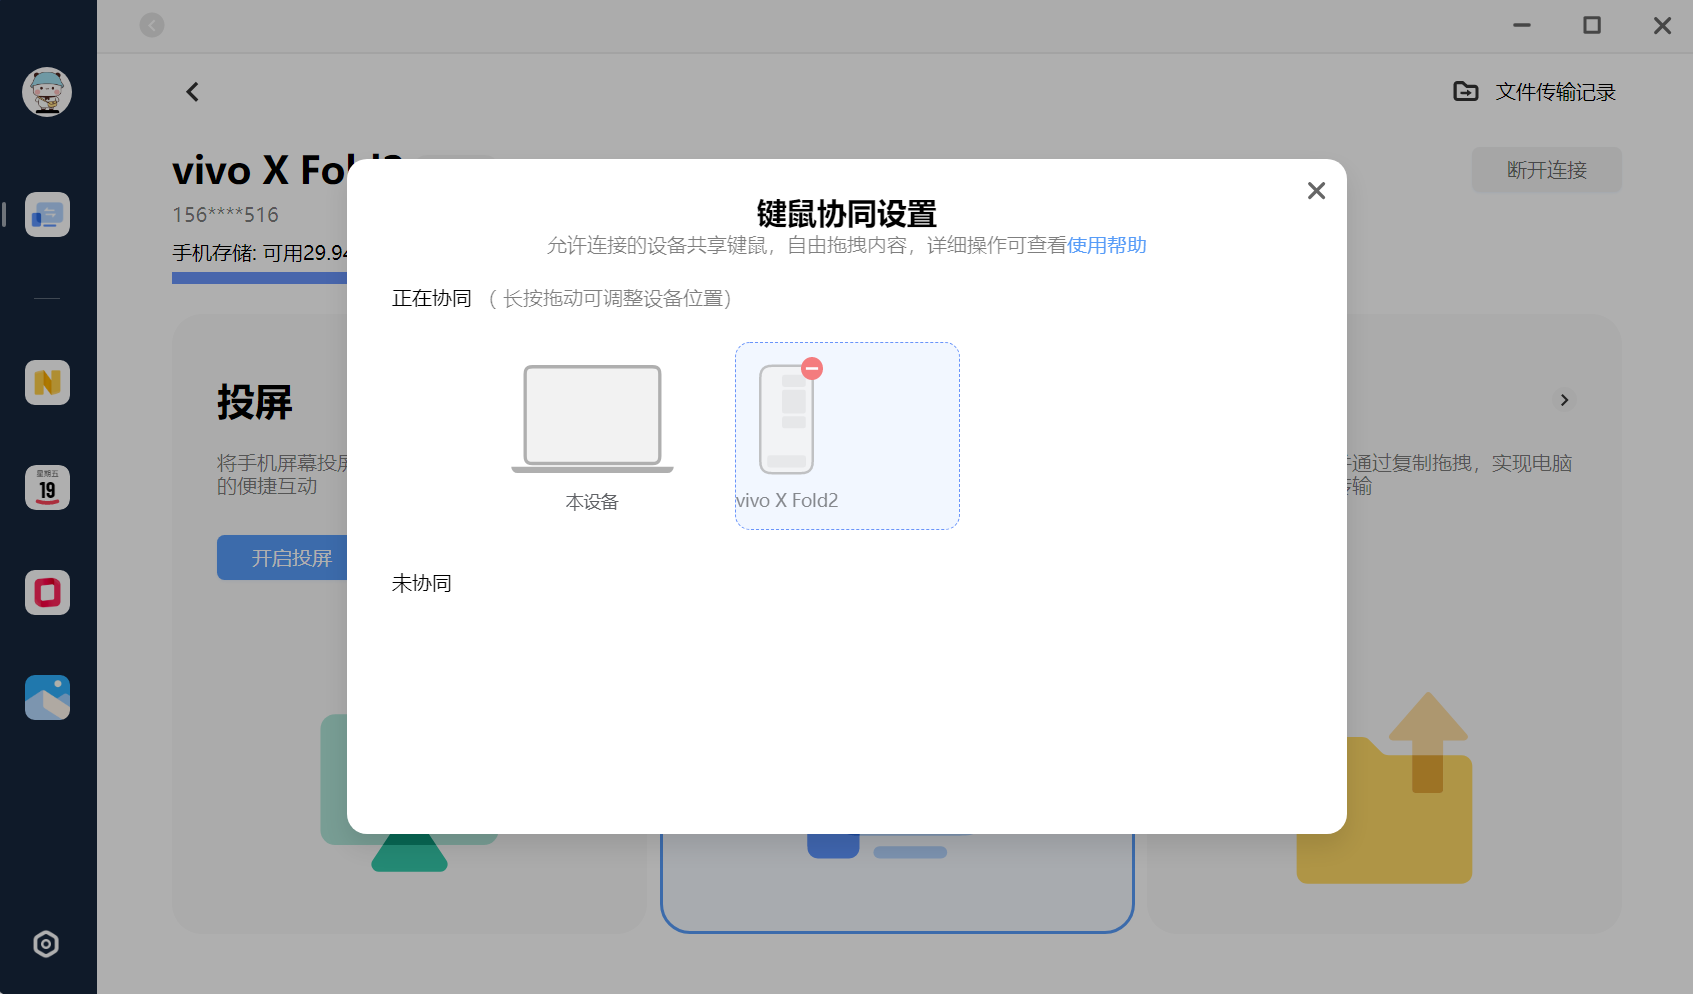
Task: Click the 未协同 section label
Action: click(x=422, y=583)
